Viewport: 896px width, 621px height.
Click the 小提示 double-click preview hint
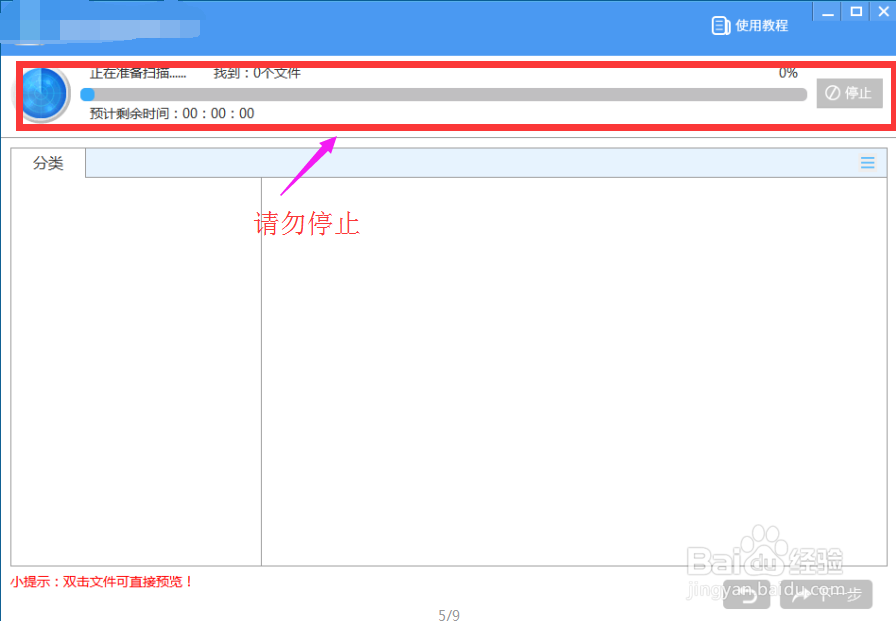click(102, 582)
